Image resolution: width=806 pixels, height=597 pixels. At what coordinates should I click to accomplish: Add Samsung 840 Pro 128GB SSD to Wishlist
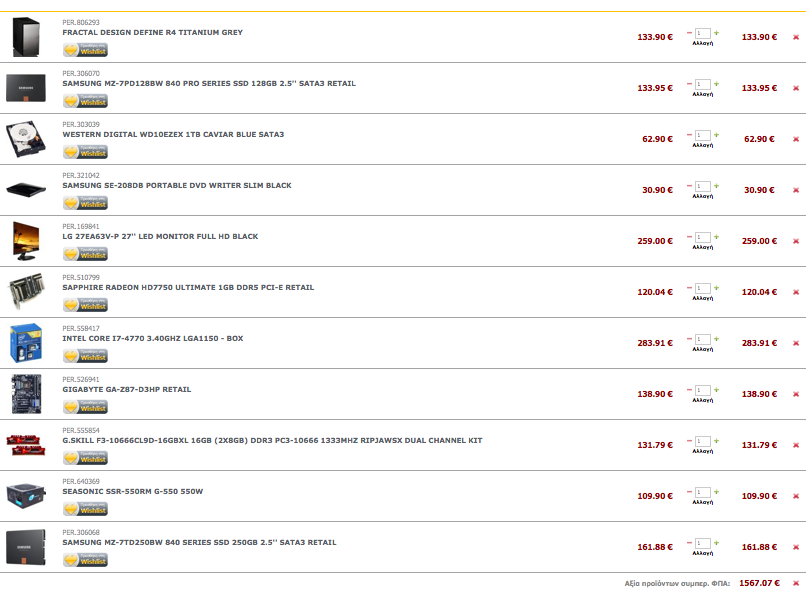85,101
